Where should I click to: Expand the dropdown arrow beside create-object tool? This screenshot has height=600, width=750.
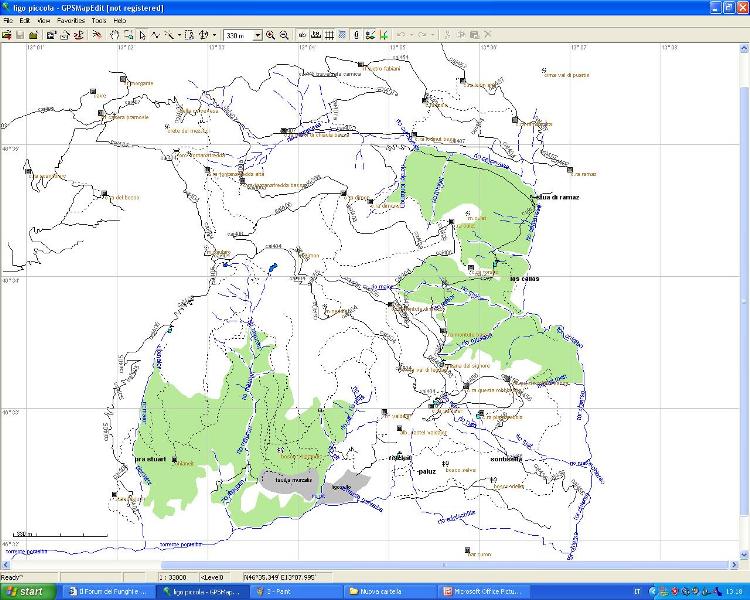click(178, 35)
